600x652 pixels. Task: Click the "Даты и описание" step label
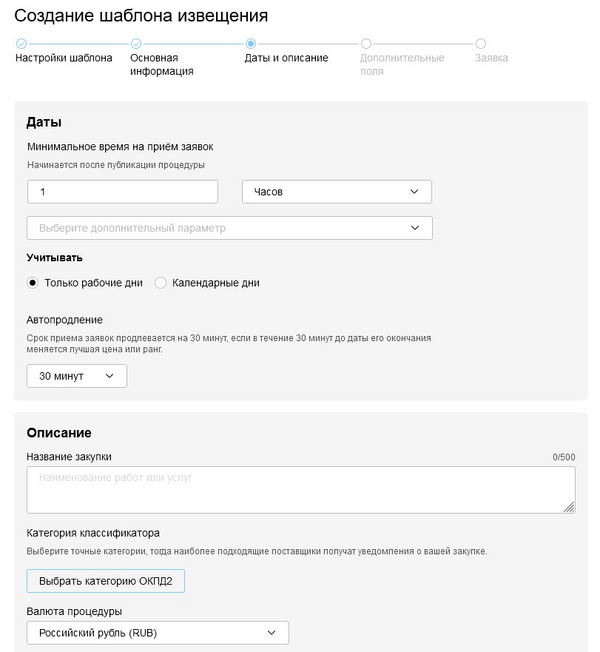(286, 58)
